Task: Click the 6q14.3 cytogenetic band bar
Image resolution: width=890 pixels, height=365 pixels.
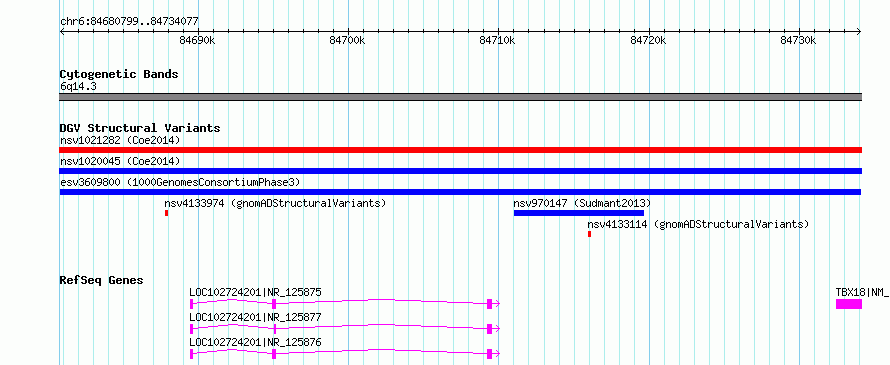Action: tap(460, 97)
